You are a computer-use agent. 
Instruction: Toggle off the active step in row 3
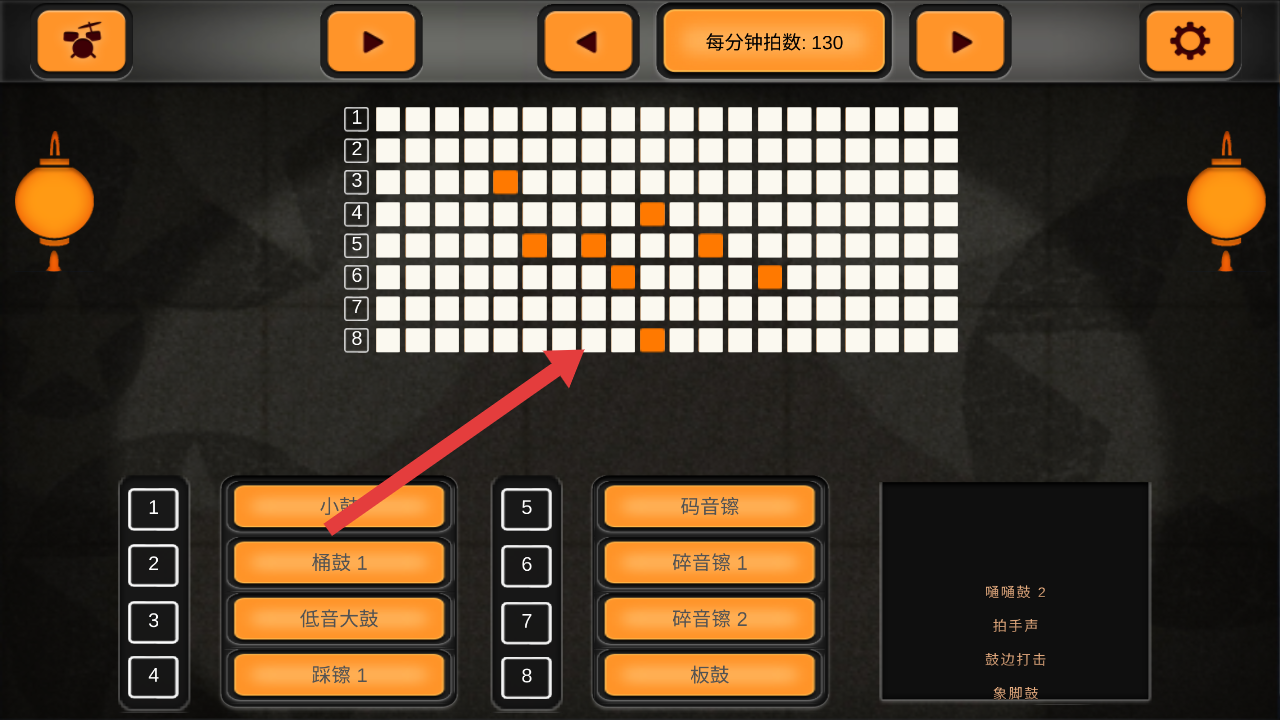click(505, 182)
